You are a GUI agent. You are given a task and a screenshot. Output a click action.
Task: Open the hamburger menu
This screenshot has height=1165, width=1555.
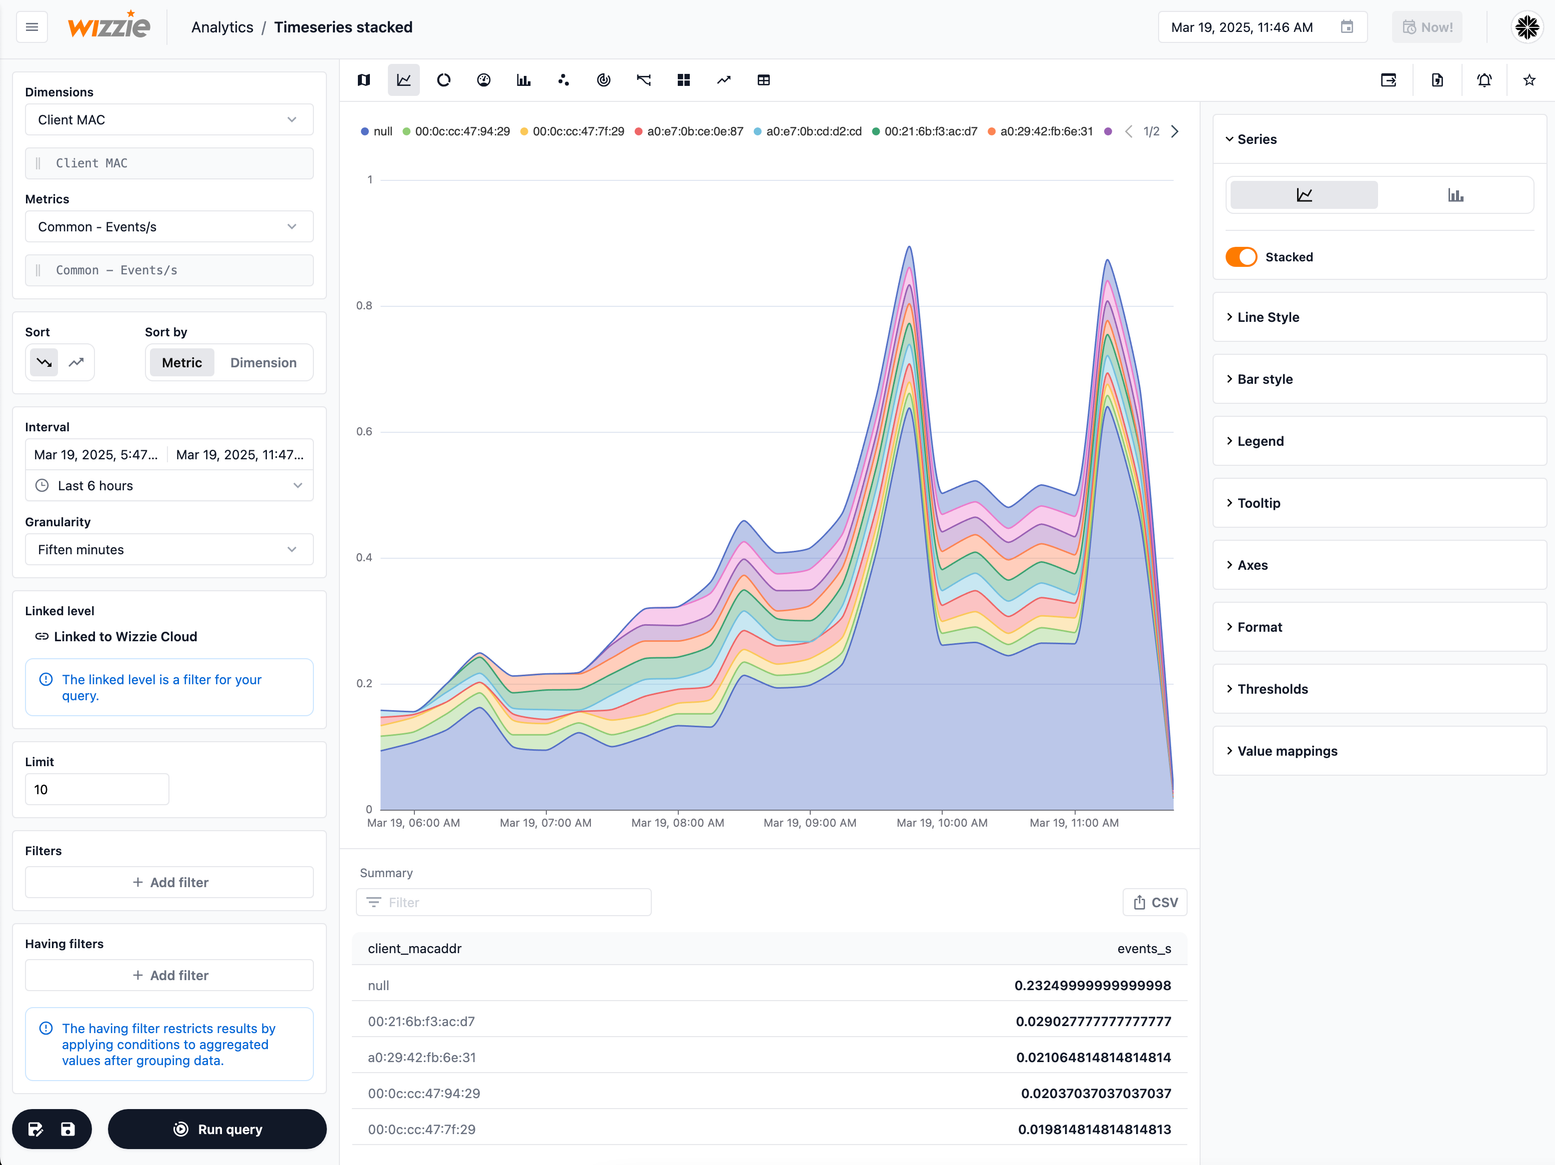click(32, 27)
